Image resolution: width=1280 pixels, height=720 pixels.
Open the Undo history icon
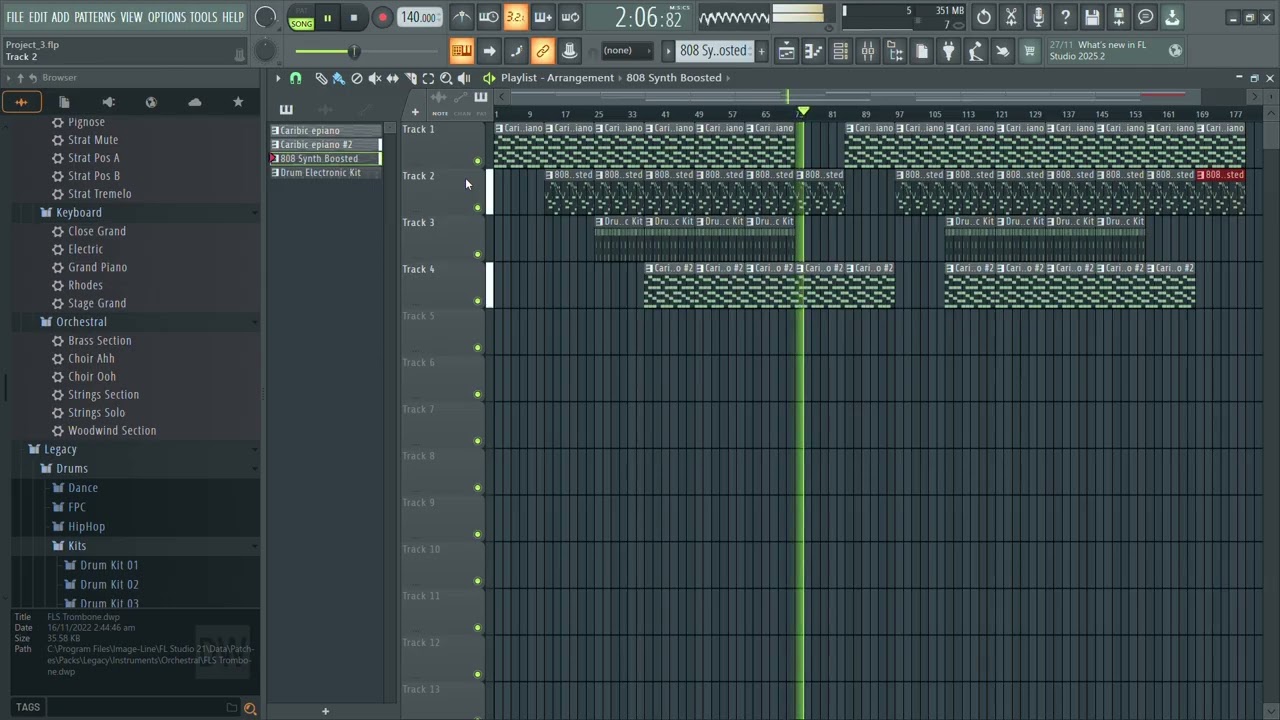click(x=984, y=17)
